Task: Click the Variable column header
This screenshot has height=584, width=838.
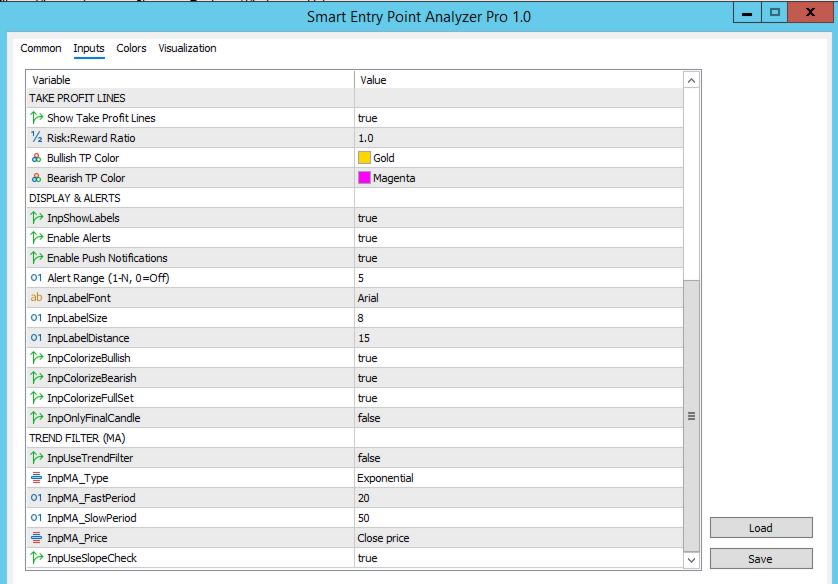Action: 190,80
